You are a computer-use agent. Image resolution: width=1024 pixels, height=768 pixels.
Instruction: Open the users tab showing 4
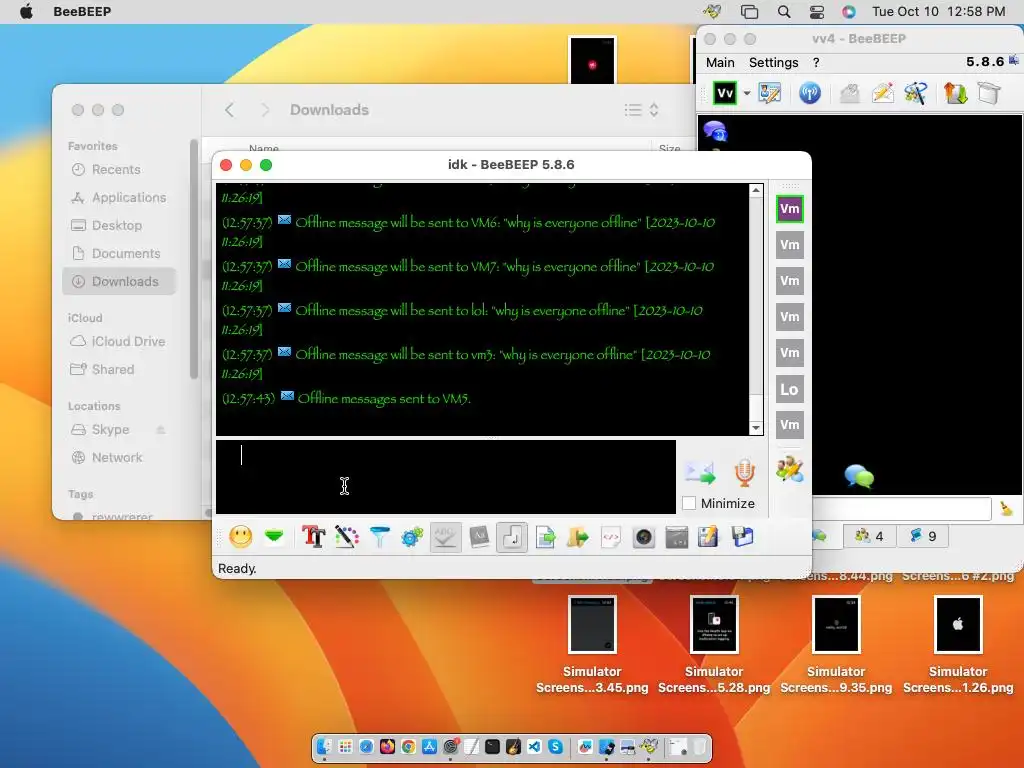[x=869, y=536]
